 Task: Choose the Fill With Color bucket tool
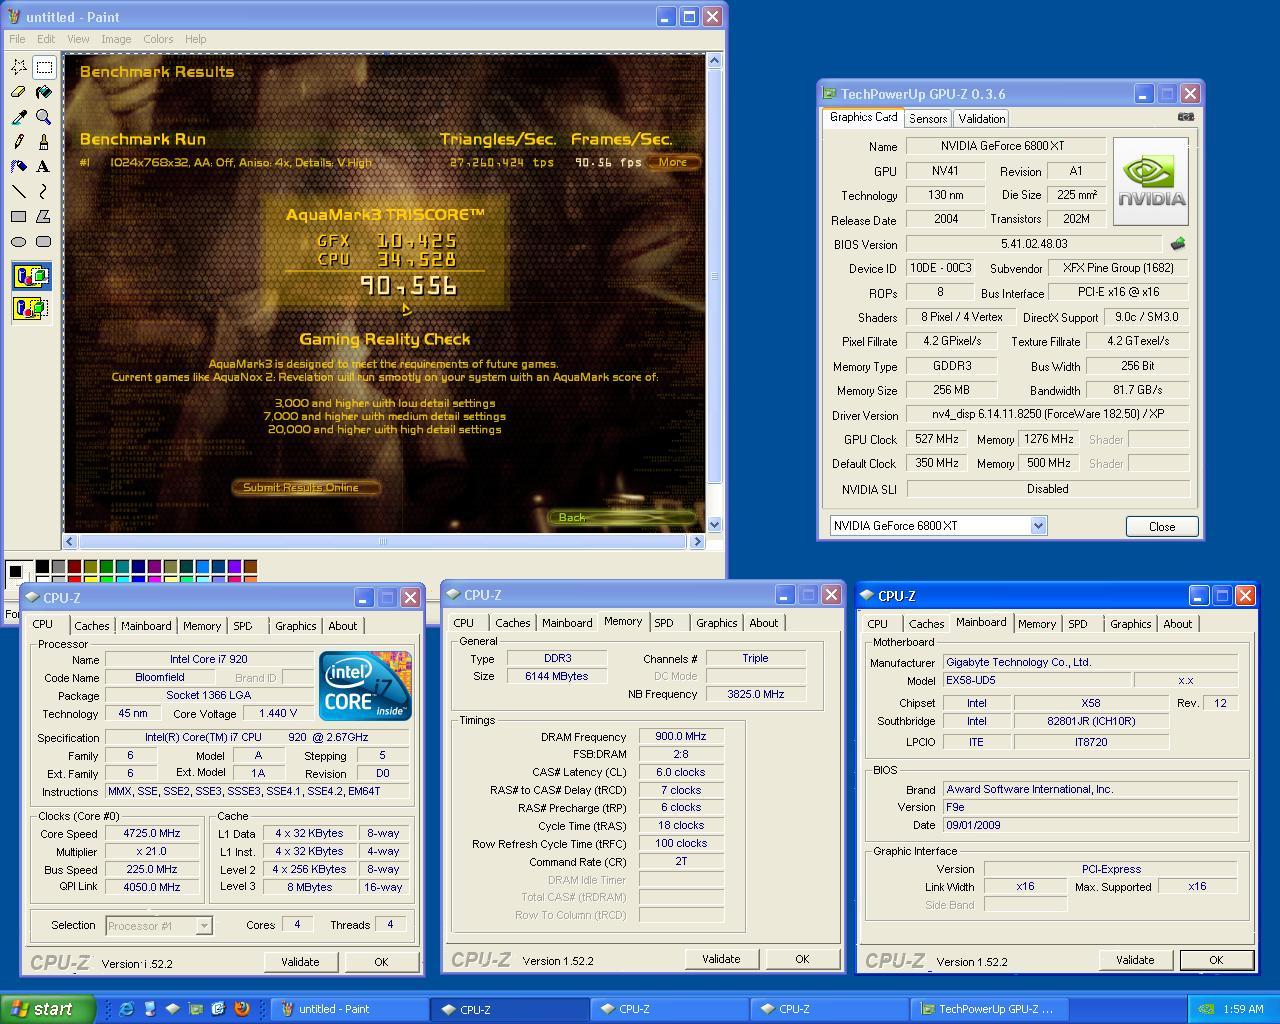click(x=44, y=92)
